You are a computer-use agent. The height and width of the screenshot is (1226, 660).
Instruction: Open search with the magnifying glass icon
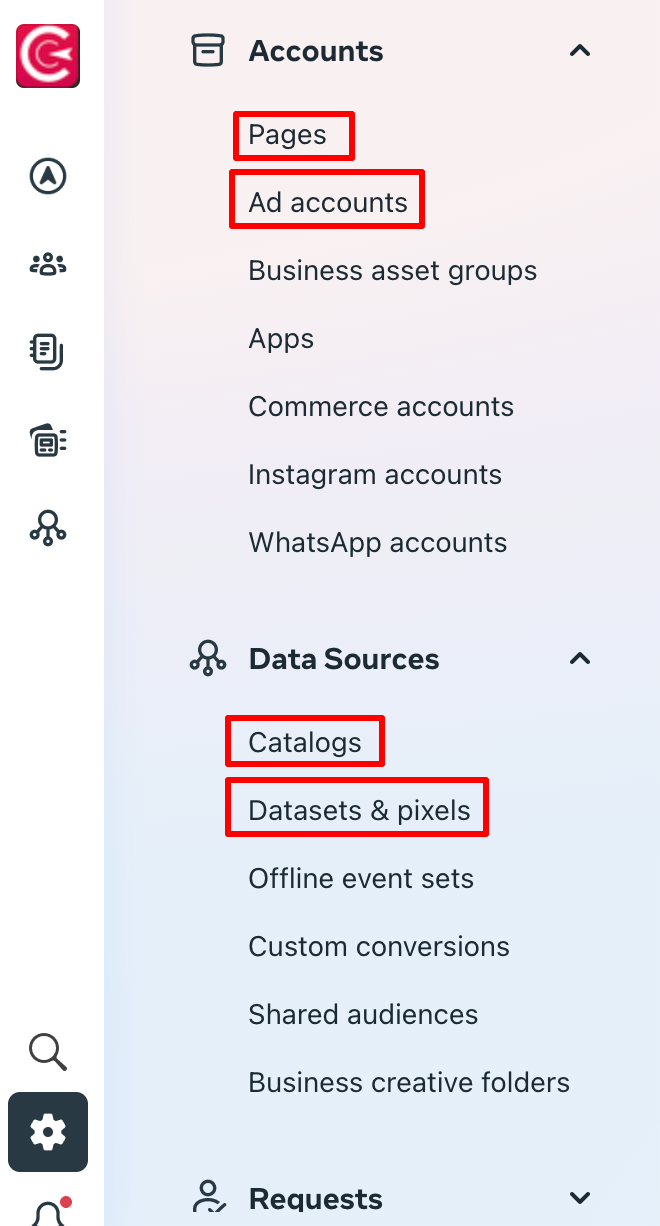48,1052
